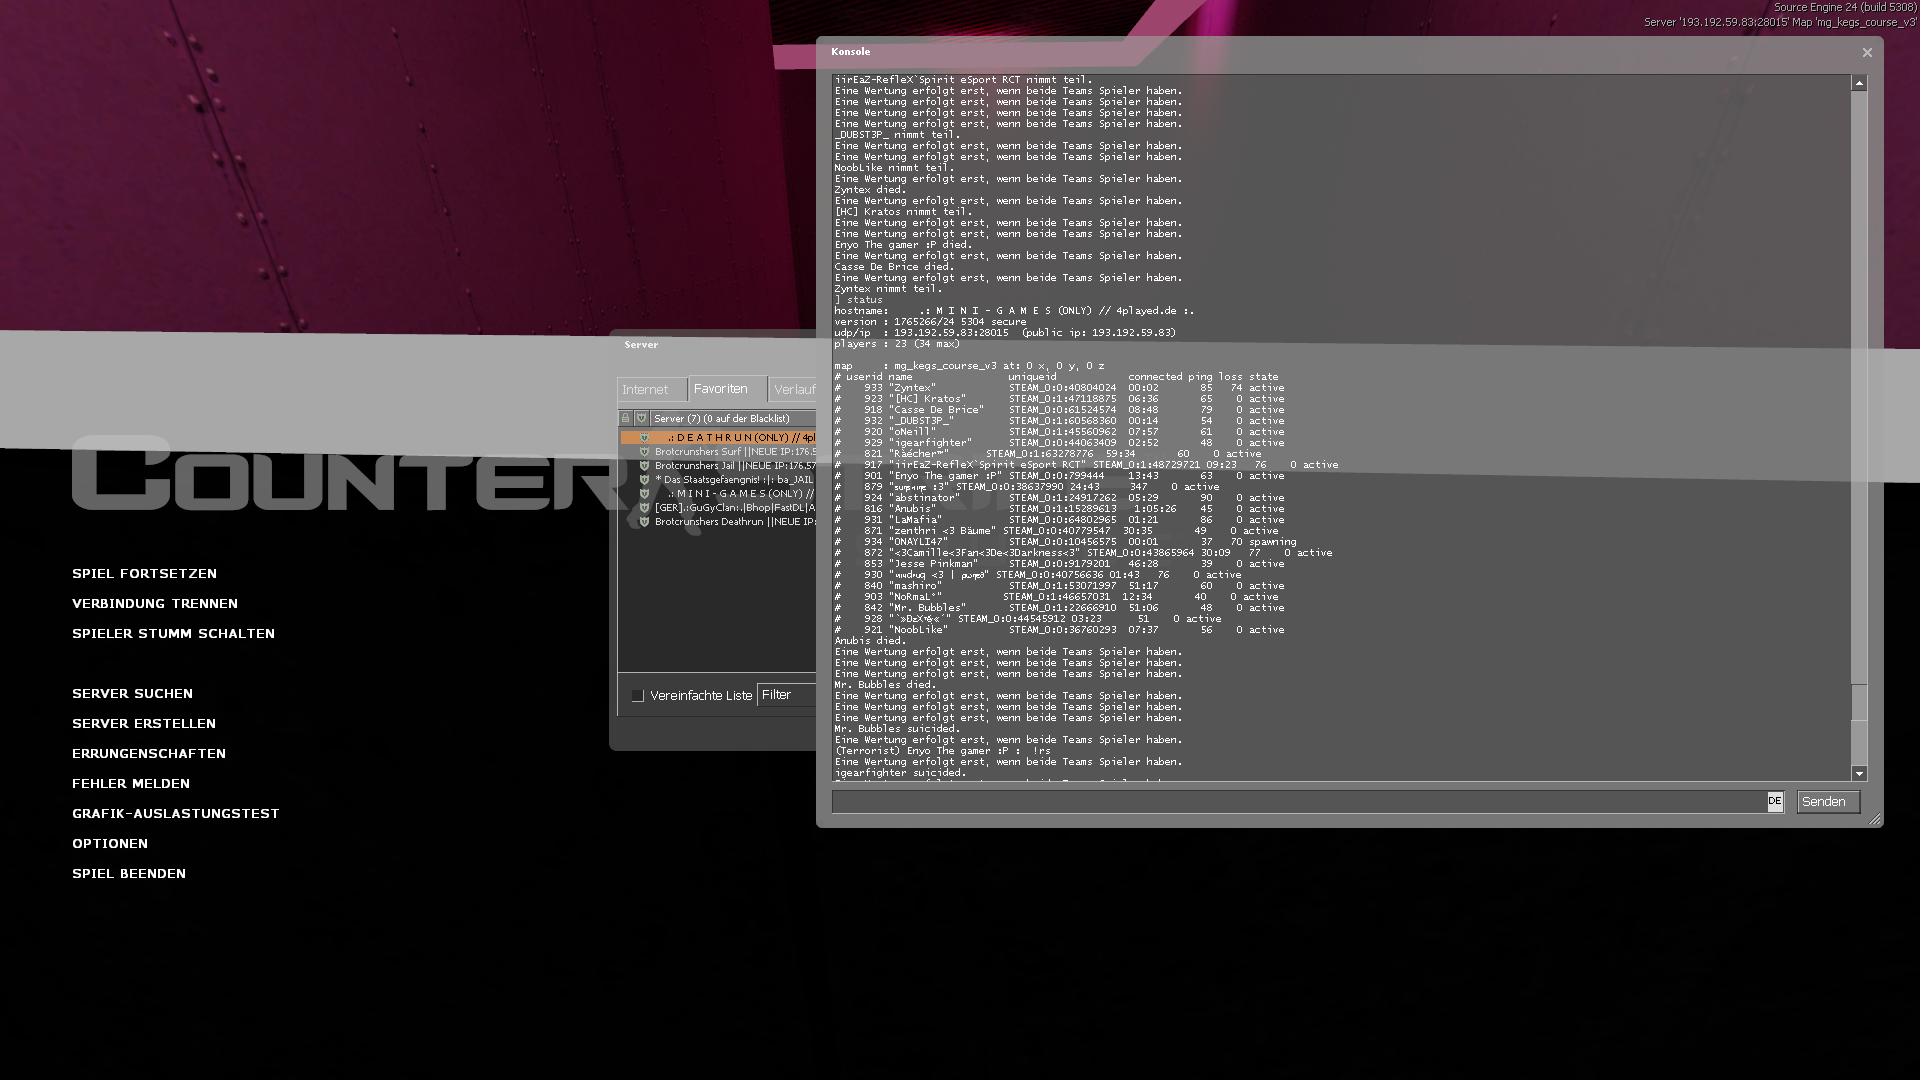Click VAC shield icon of MINI-GAMES (ONLY) server
Image resolution: width=1920 pixels, height=1080 pixels.
pos(645,494)
